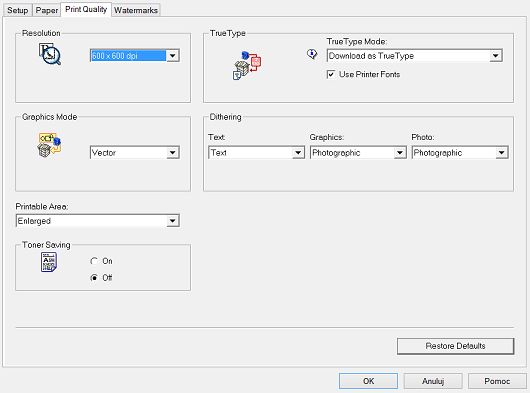Select the Print Quality tab
Viewport: 530px width, 393px height.
tap(86, 9)
